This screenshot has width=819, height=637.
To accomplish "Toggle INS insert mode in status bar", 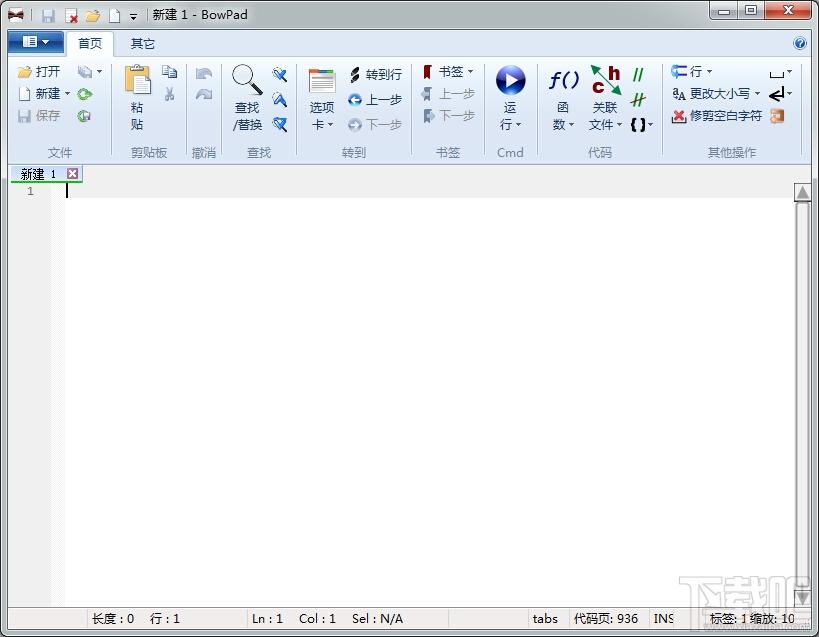I will [663, 619].
